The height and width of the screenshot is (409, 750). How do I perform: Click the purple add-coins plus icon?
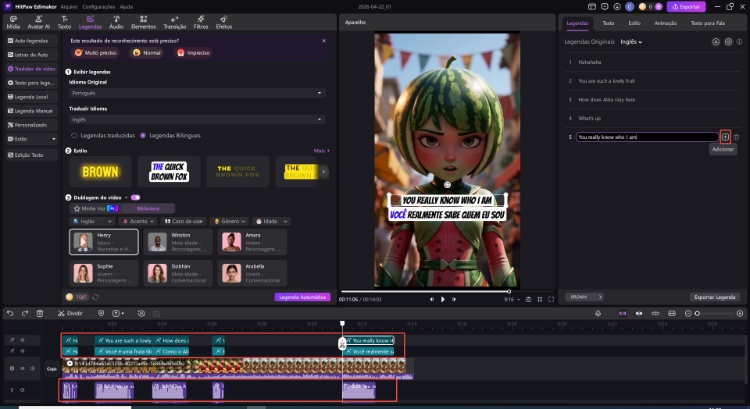pos(658,7)
